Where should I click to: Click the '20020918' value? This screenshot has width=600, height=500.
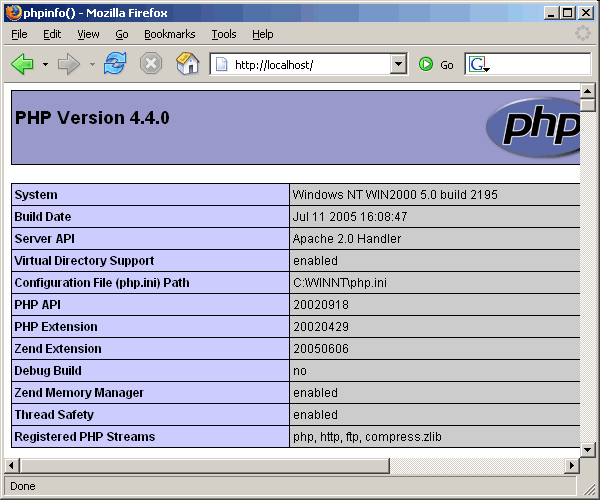pyautogui.click(x=321, y=305)
